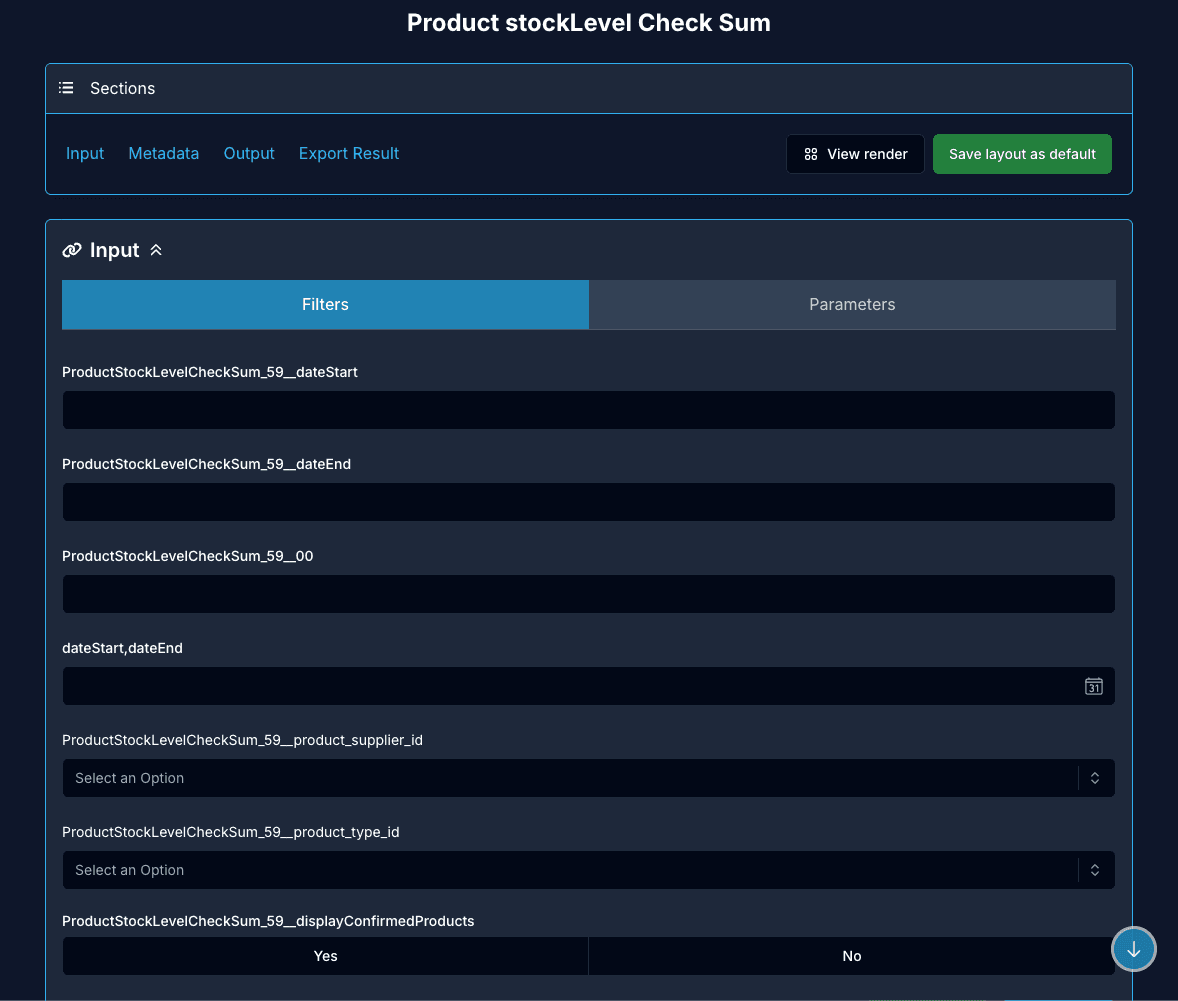This screenshot has width=1178, height=1001.
Task: Click the product_type_id dropdown chevron arrows
Action: tap(1095, 869)
